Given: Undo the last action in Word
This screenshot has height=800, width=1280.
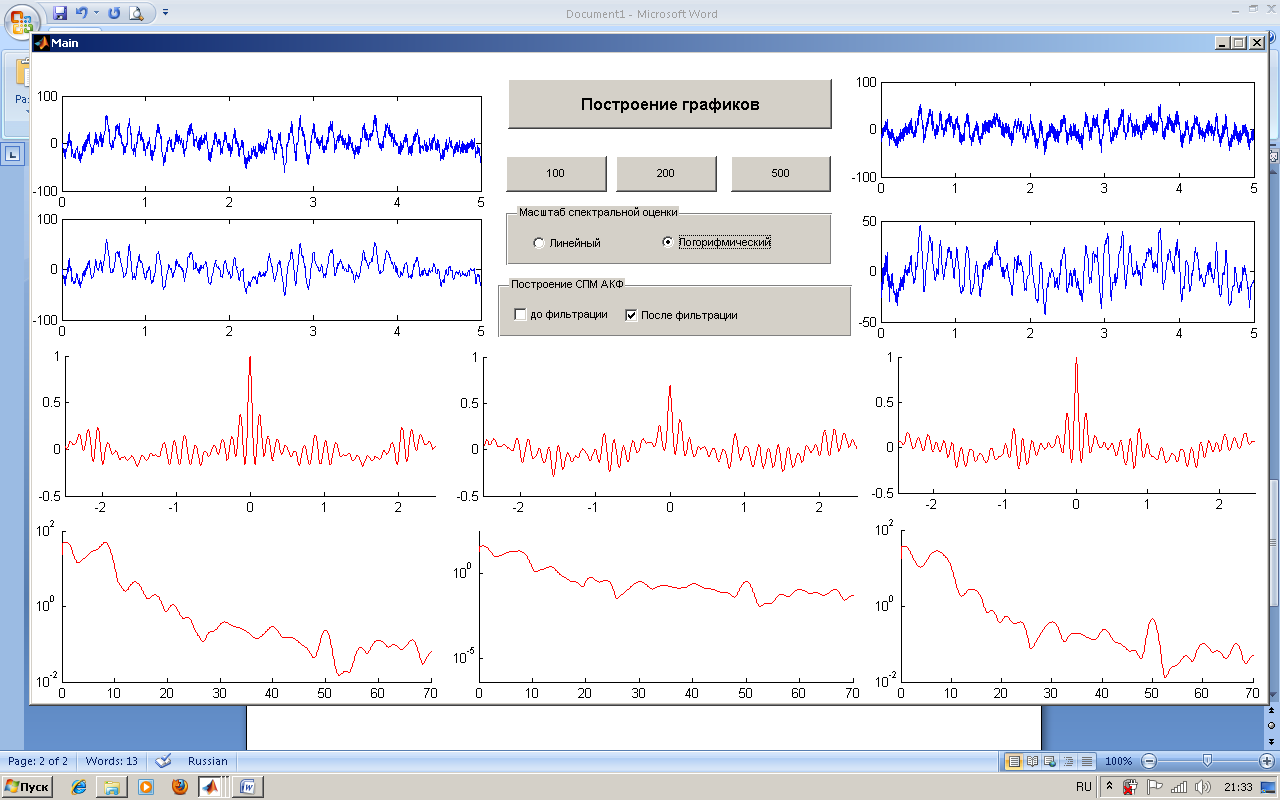Looking at the screenshot, I should pos(81,13).
